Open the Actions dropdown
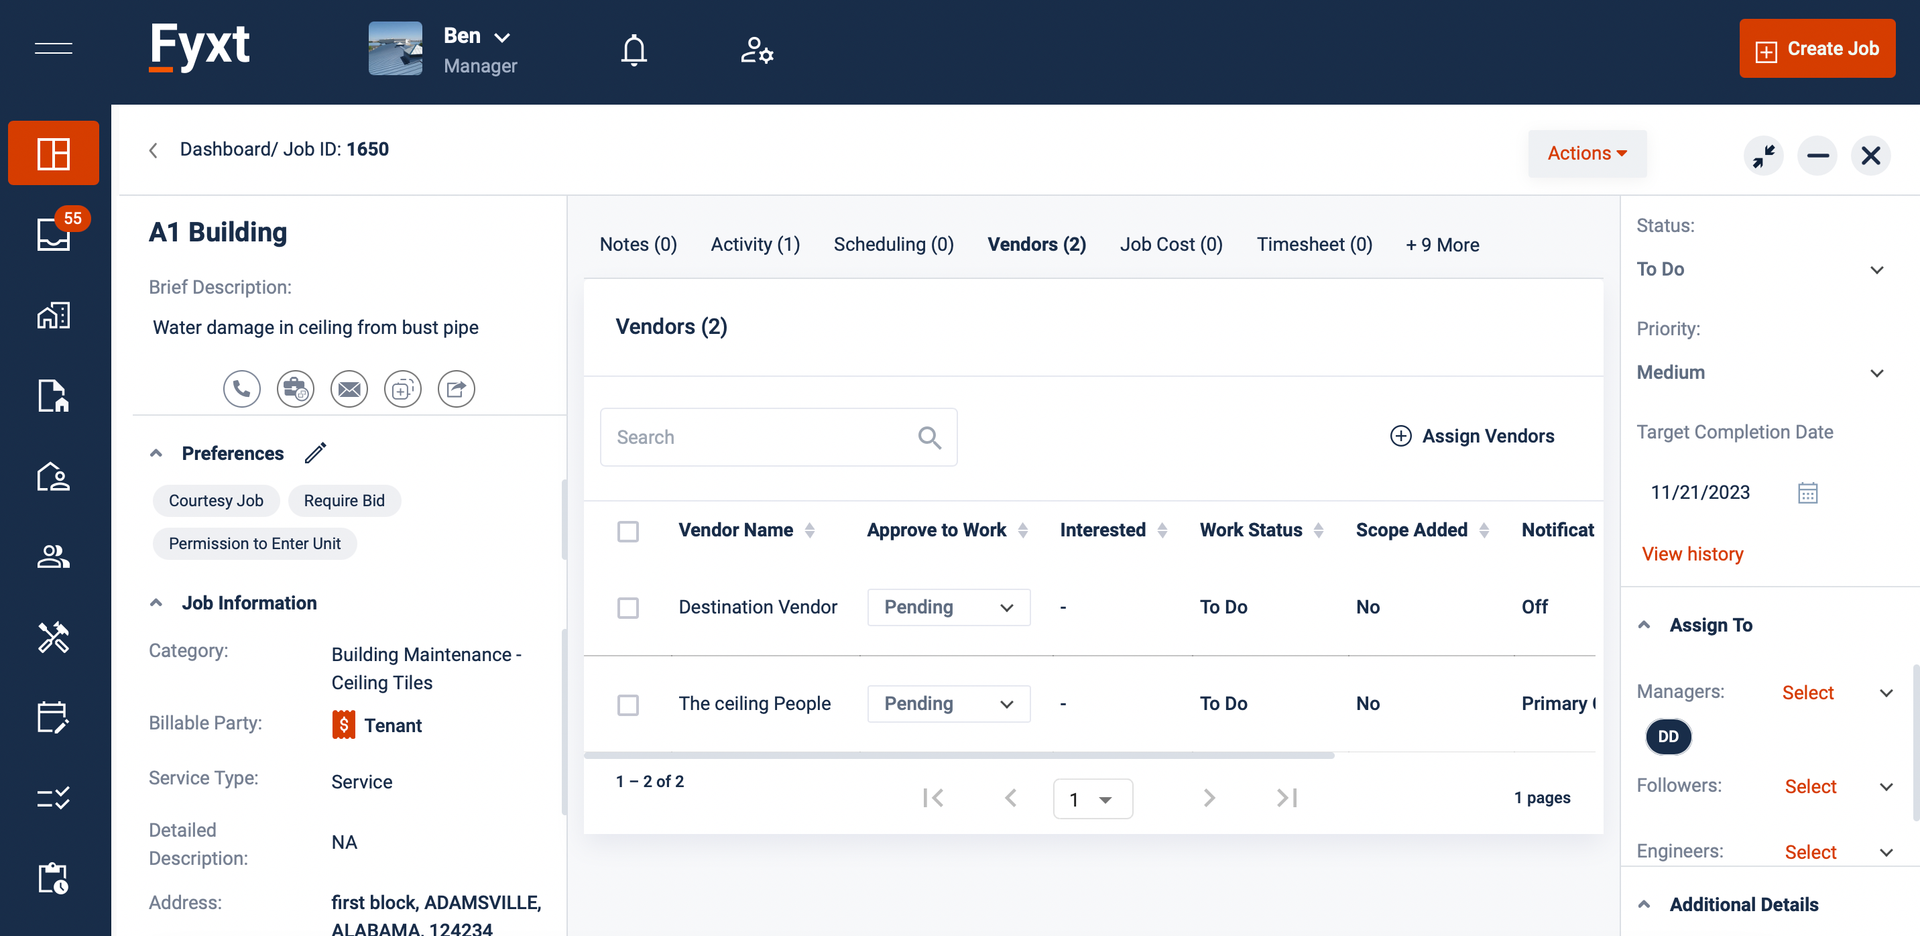The width and height of the screenshot is (1920, 936). 1587,153
